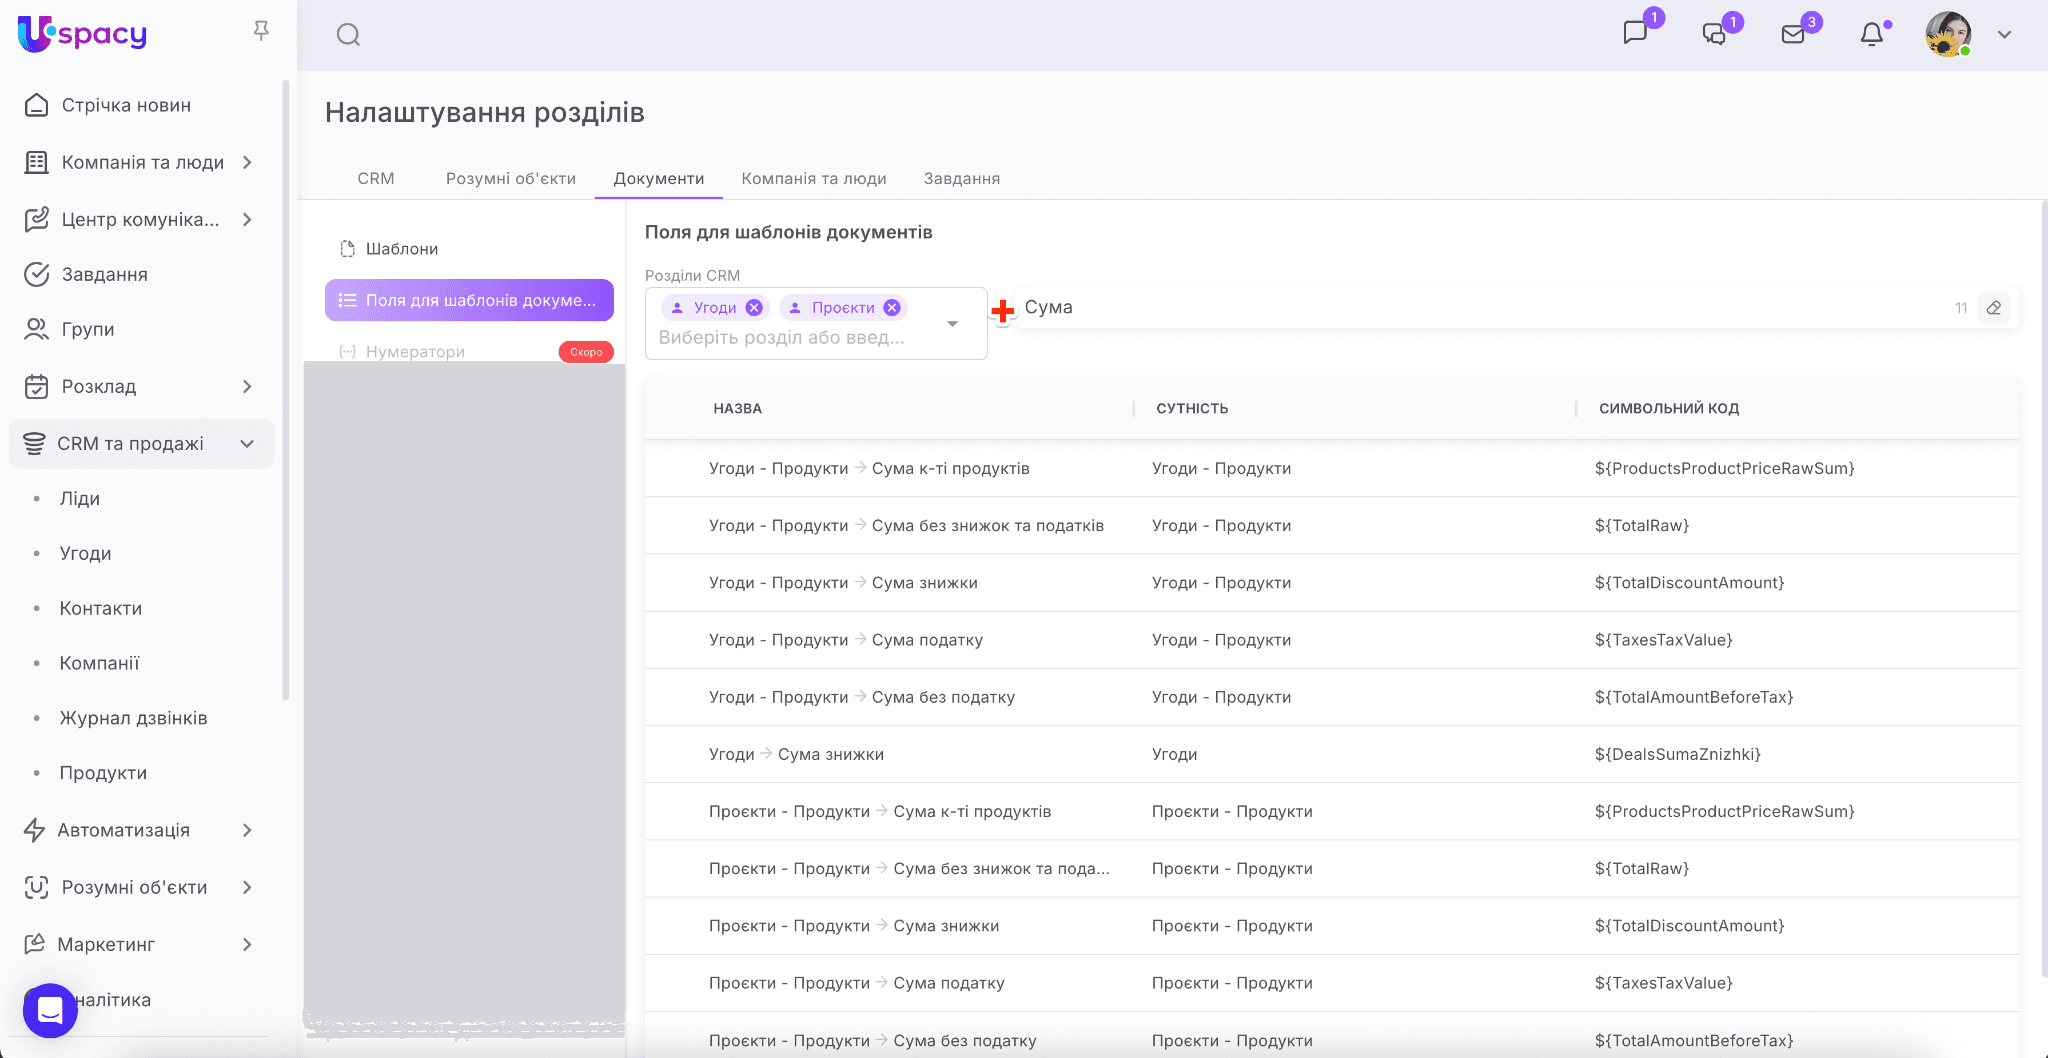Screen dimensions: 2048x1058
Task: Pin the sidebar with pin icon
Action: pos(261,32)
